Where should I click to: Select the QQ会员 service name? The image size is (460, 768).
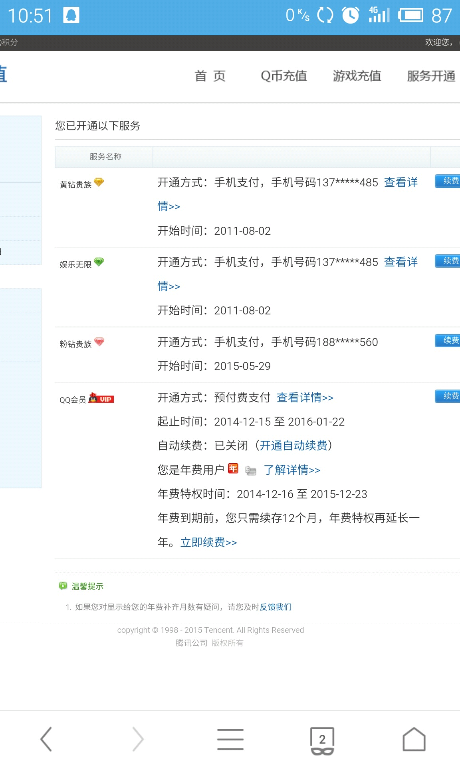(73, 400)
